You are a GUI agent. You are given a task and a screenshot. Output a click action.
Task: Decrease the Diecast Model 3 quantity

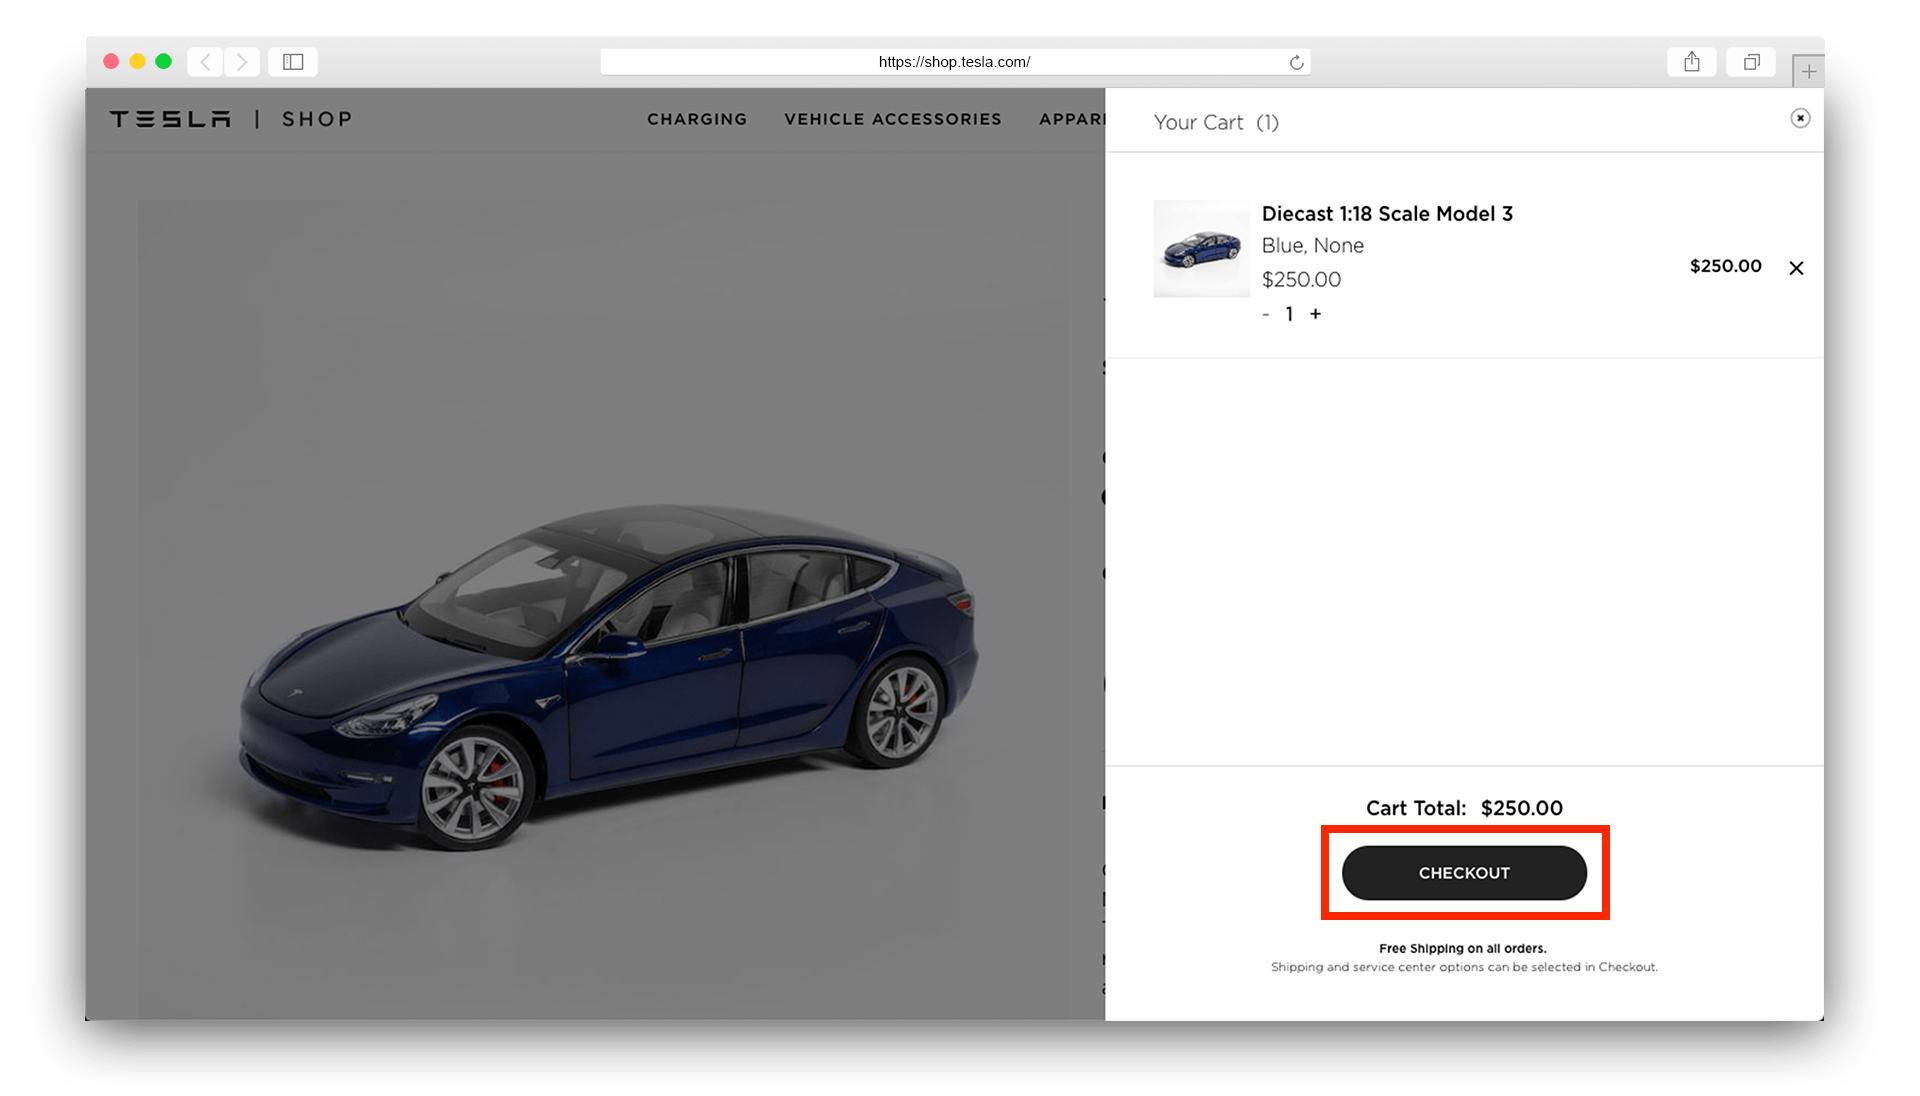(x=1264, y=314)
